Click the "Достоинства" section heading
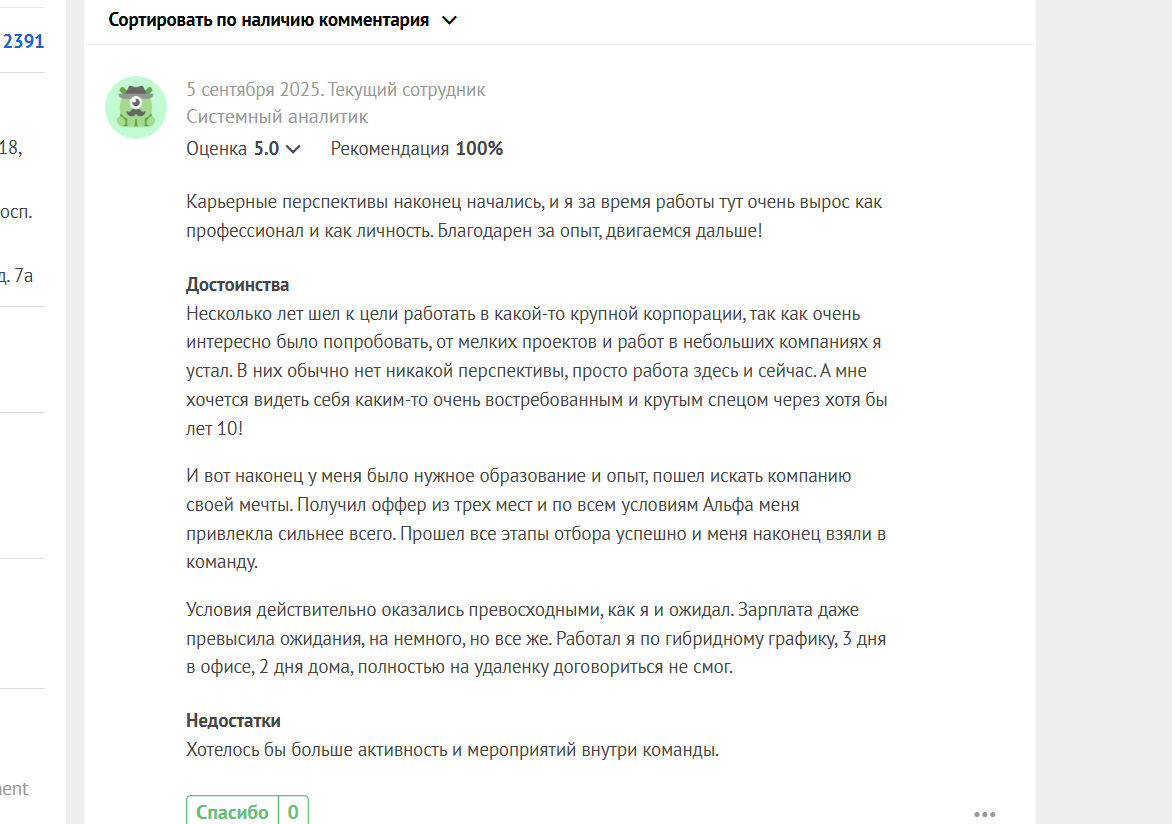The width and height of the screenshot is (1172, 824). coord(237,285)
